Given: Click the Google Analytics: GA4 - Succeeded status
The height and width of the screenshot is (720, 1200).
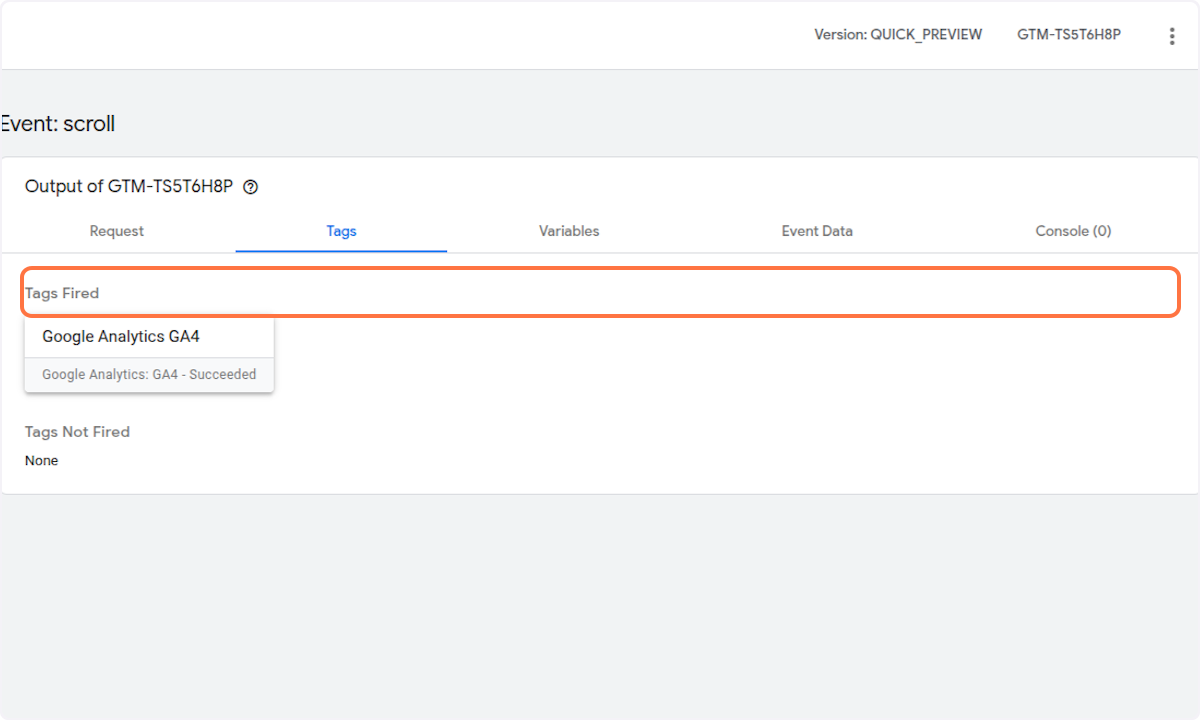Looking at the screenshot, I should (149, 375).
